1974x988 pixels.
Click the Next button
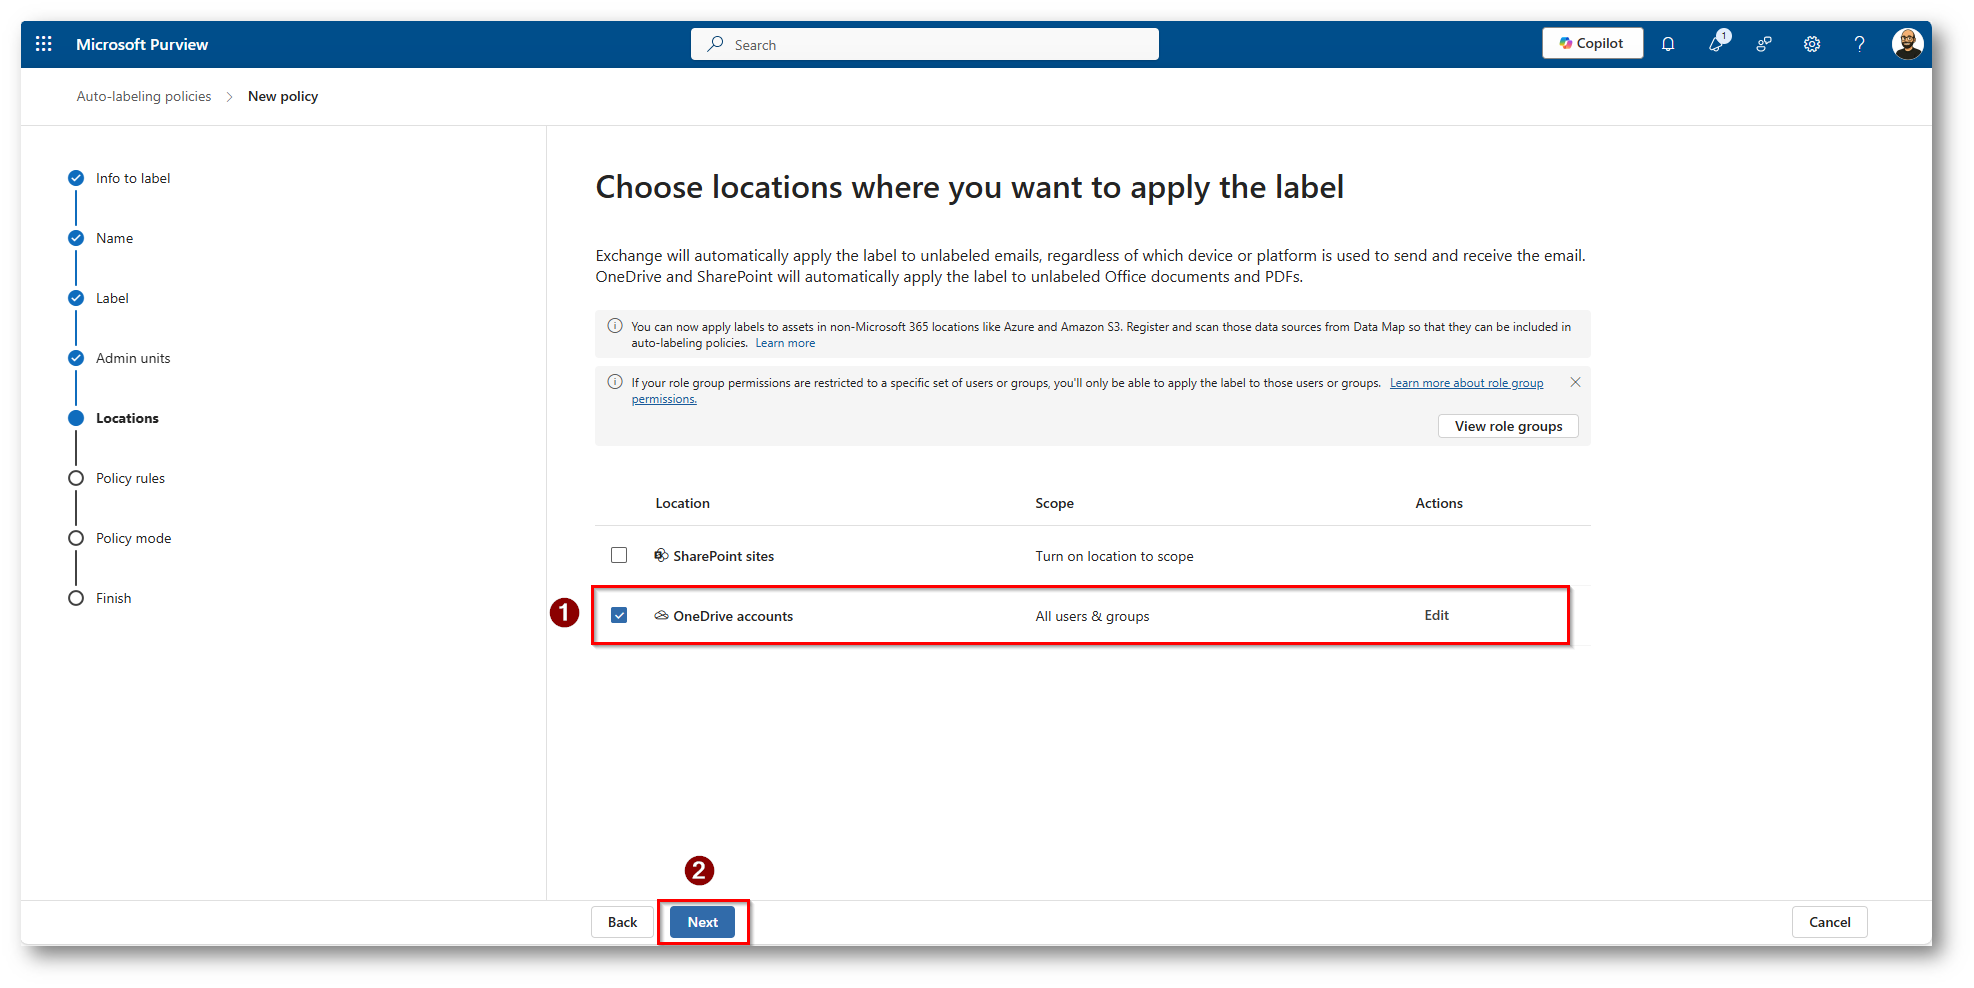tap(702, 922)
